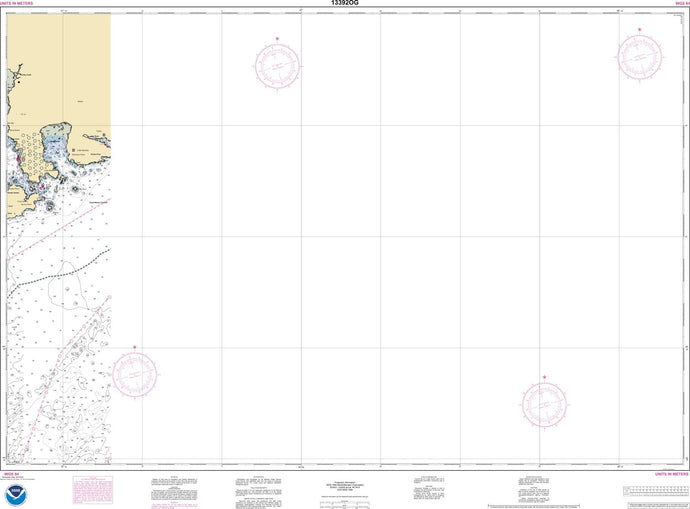The image size is (690, 509).
Task: Click the scale bar ruler in bottom margin
Action: point(653,490)
